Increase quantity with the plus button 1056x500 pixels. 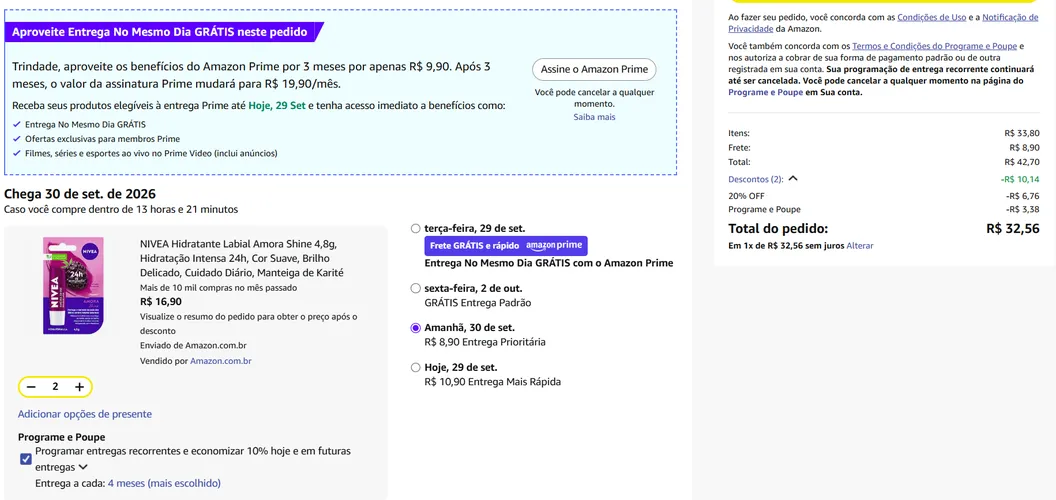79,387
